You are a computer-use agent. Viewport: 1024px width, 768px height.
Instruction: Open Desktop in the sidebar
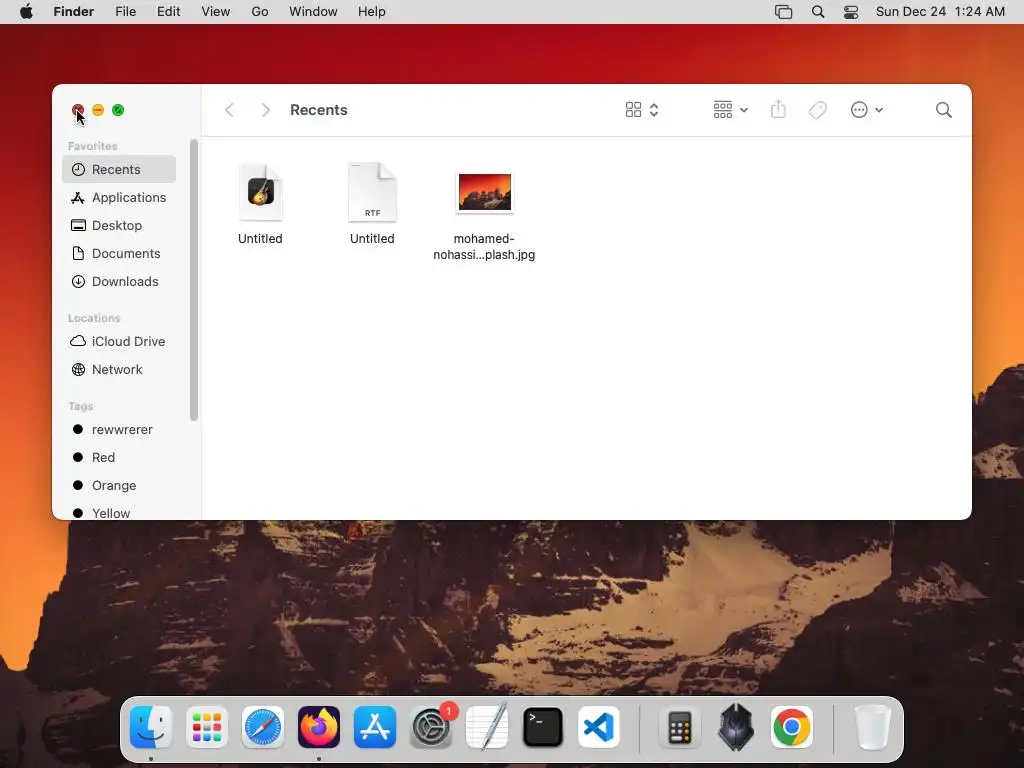[x=119, y=225]
